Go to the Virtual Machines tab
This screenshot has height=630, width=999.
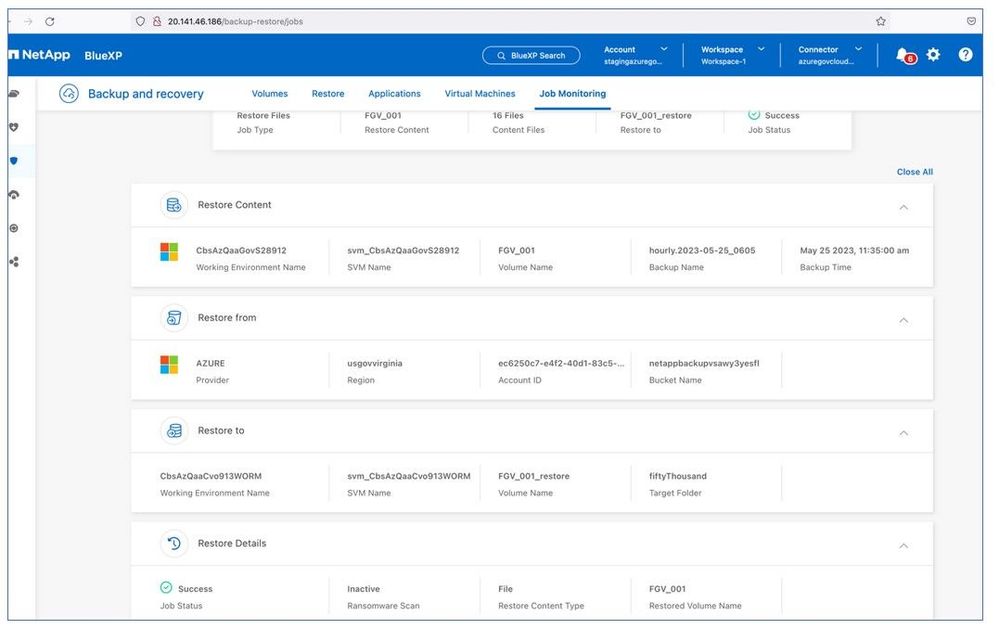[x=480, y=94]
